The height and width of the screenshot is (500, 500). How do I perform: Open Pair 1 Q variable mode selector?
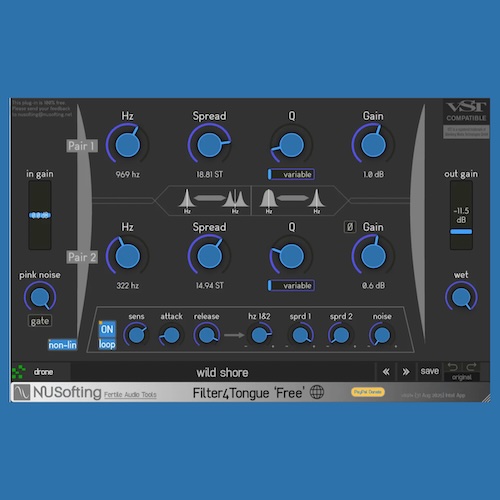tap(291, 174)
